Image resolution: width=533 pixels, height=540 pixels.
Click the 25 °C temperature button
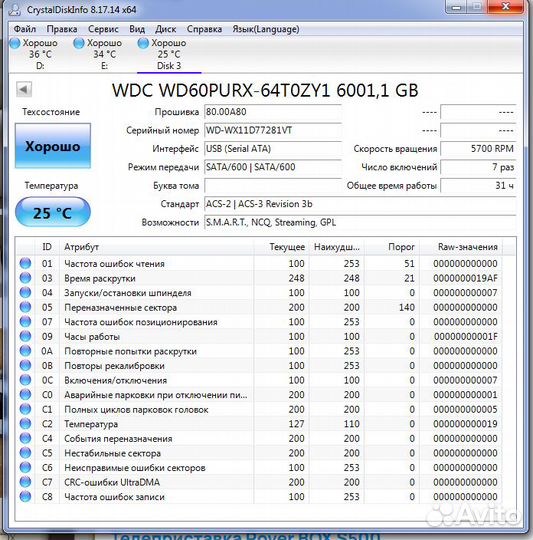pos(53,212)
